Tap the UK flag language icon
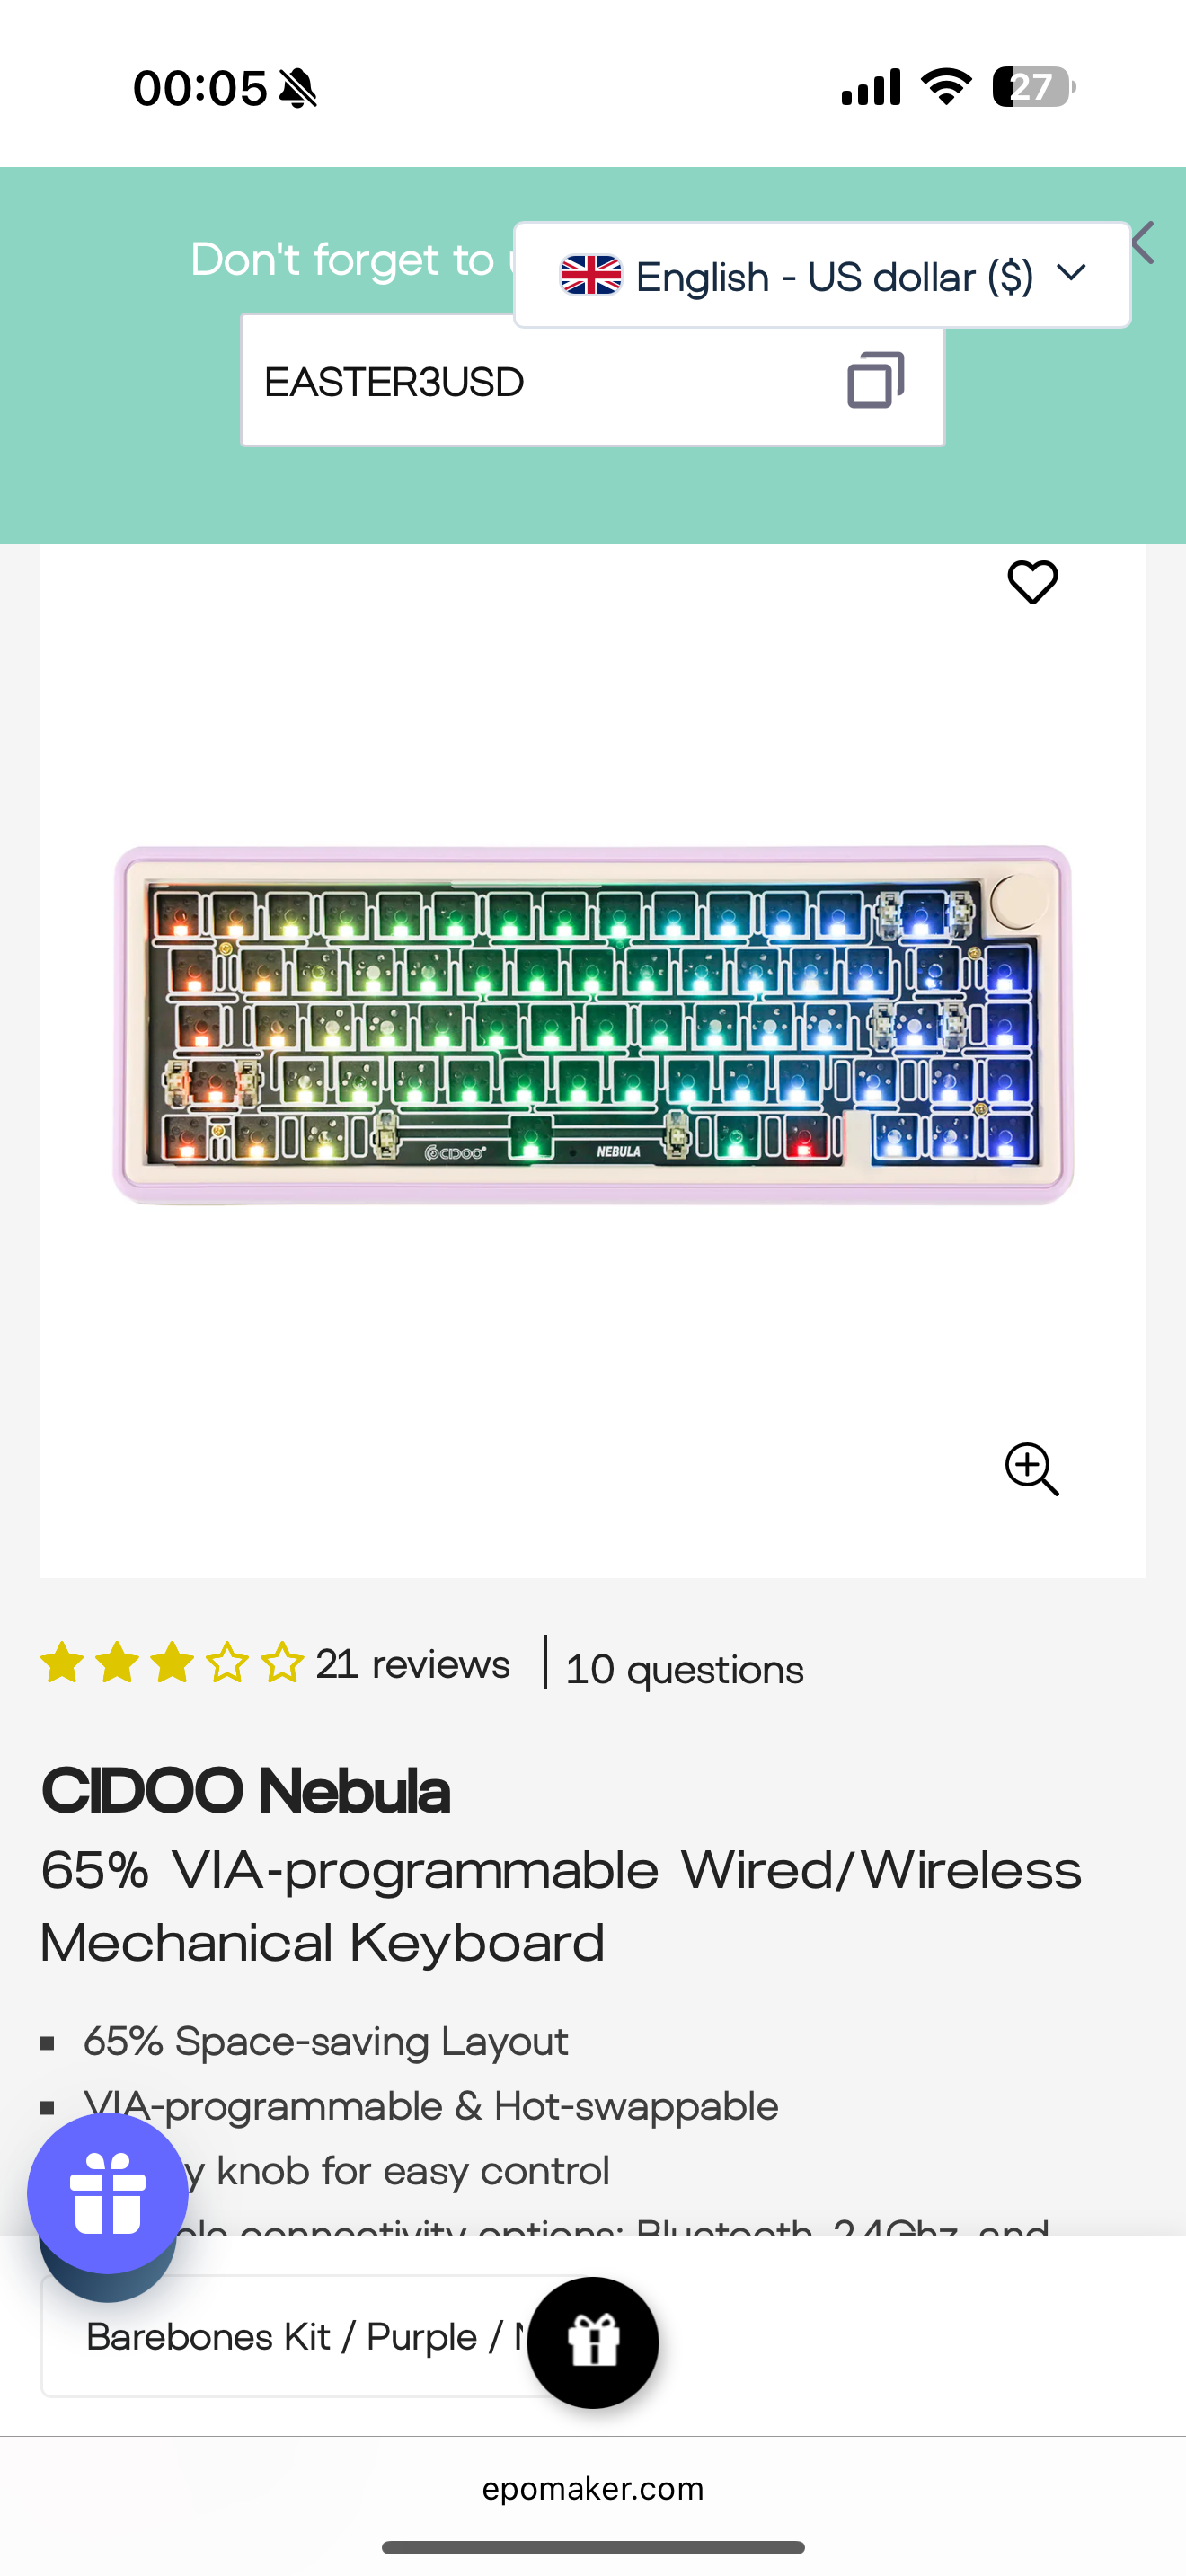This screenshot has height=2576, width=1186. pyautogui.click(x=590, y=275)
